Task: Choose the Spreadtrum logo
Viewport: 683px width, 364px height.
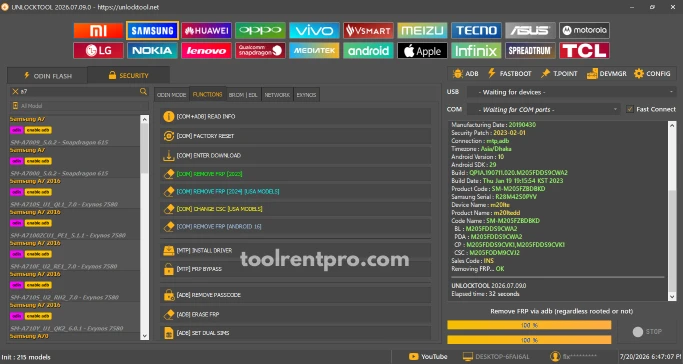Action: click(531, 51)
